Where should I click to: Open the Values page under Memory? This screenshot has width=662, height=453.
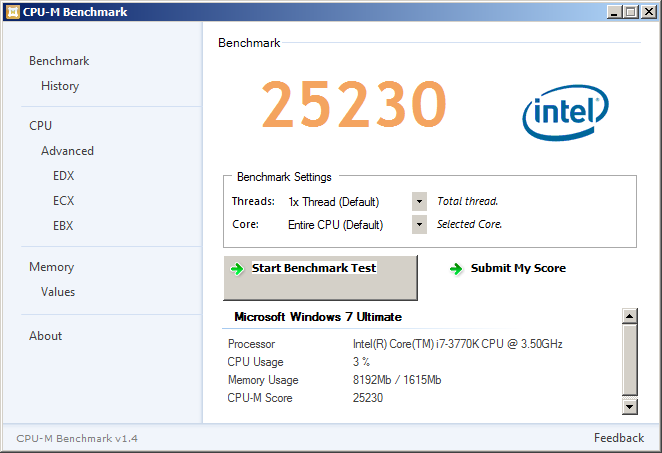(58, 292)
